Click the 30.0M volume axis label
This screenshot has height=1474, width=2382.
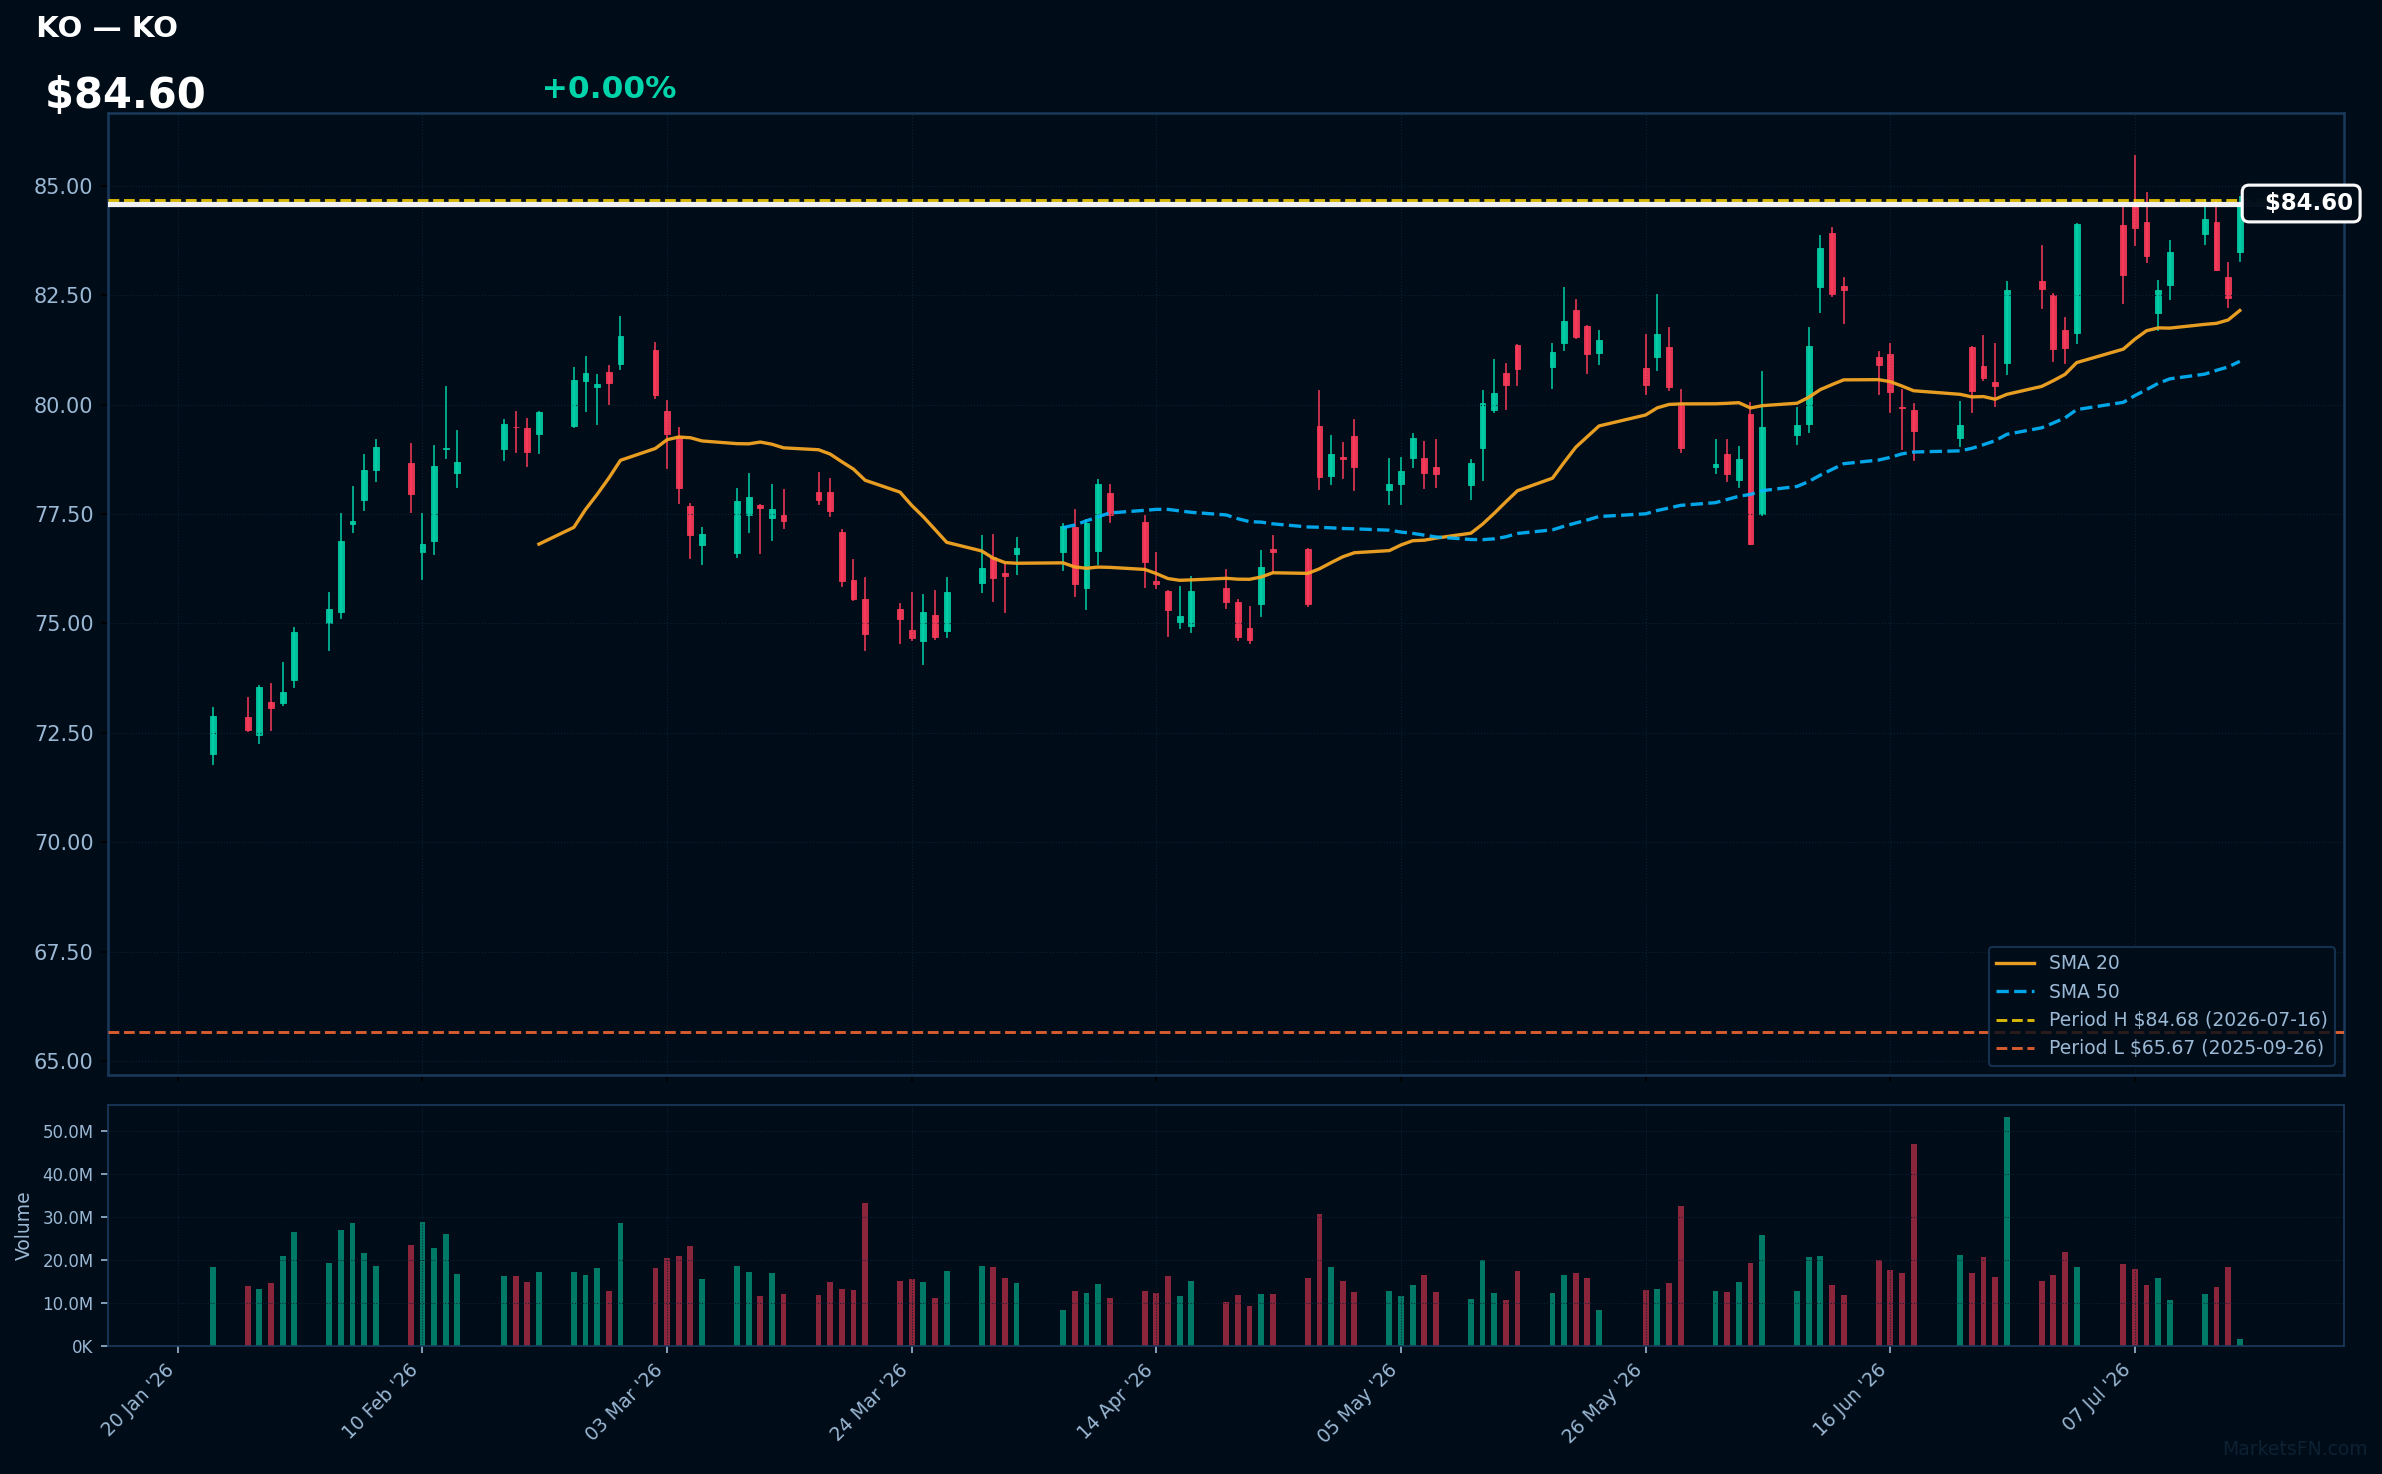(67, 1218)
